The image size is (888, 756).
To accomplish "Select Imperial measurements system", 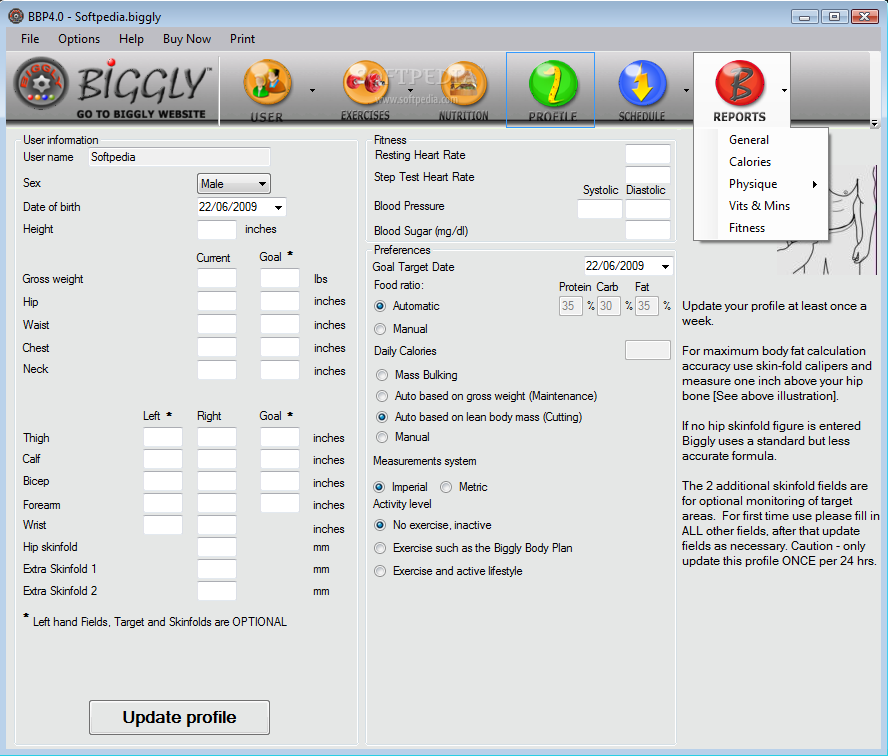I will (x=379, y=487).
